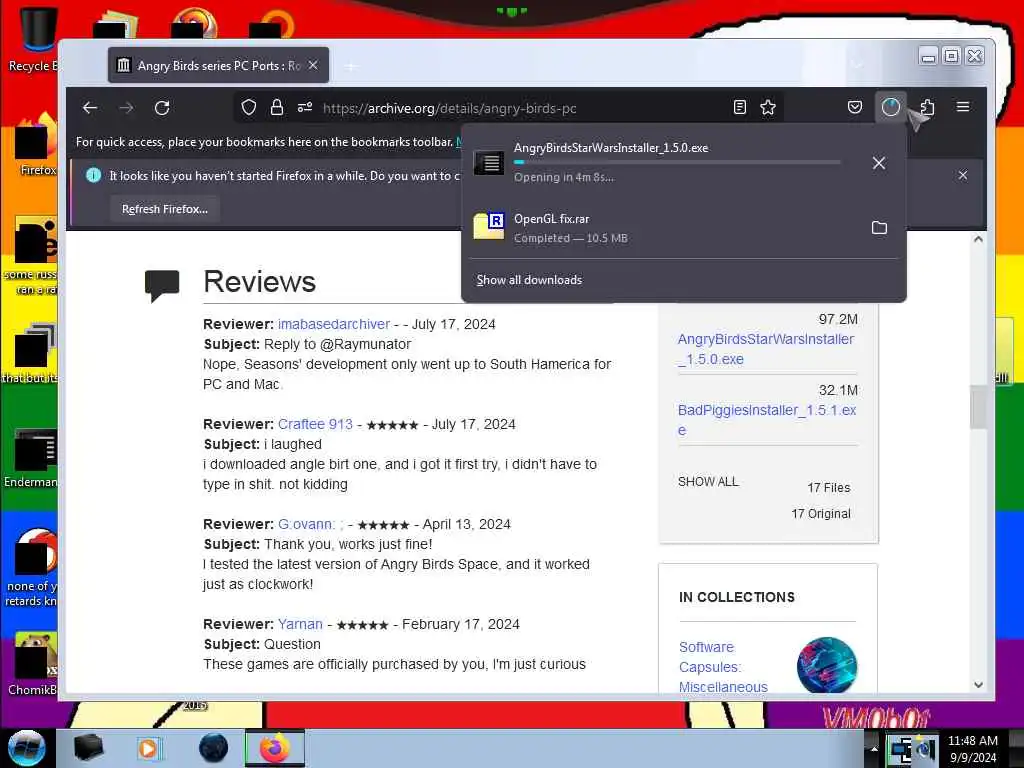
Task: Open the taskbar clock showing 11:48 AM
Action: click(x=972, y=749)
